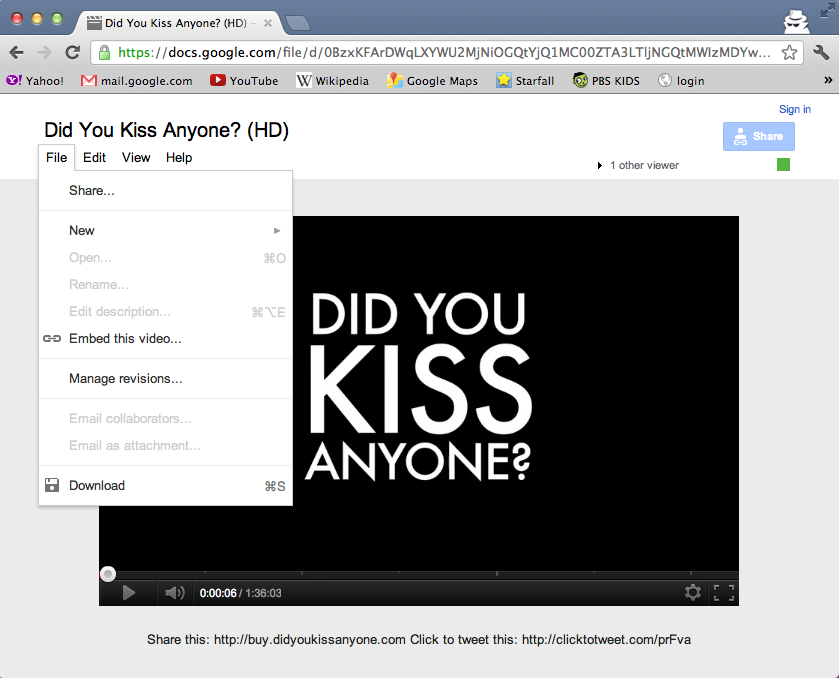Image resolution: width=839 pixels, height=678 pixels.
Task: Click the browser Back arrow
Action: click(x=17, y=52)
